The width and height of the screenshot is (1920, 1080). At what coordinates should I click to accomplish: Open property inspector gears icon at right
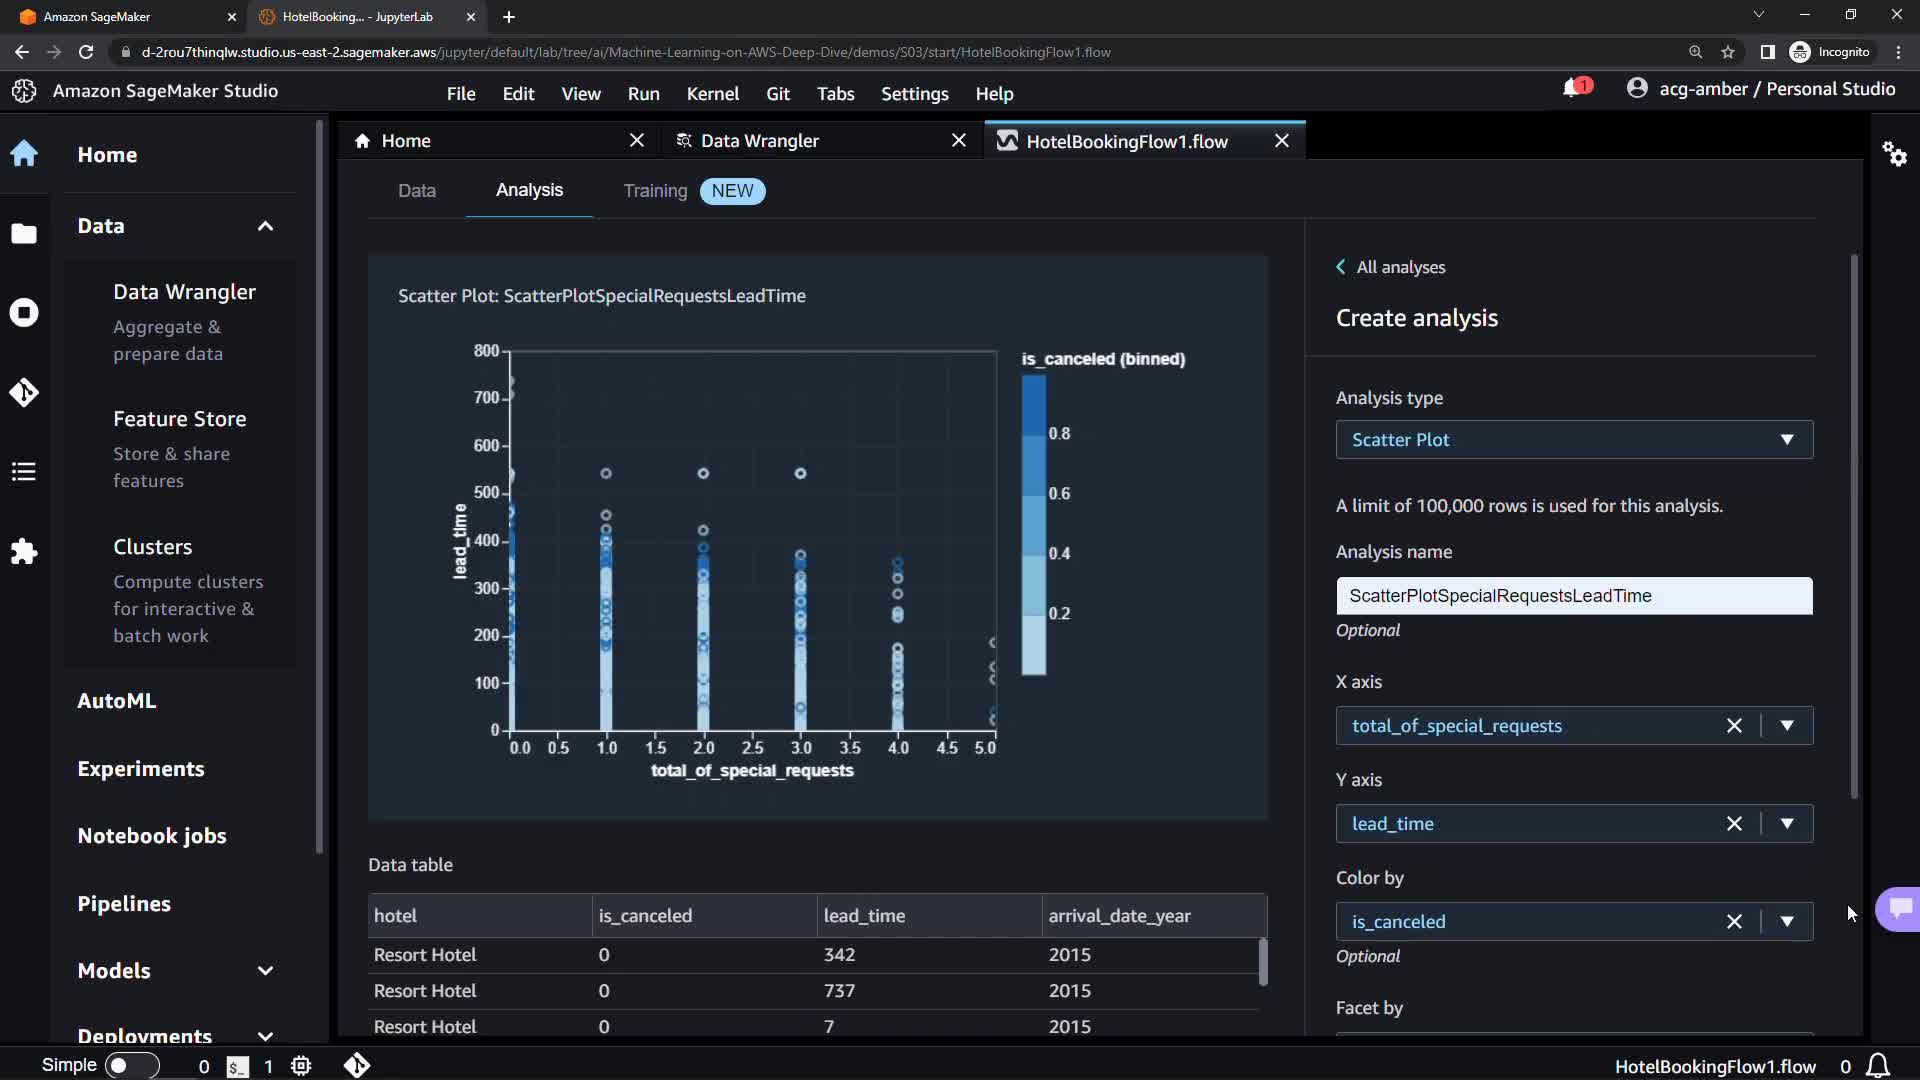tap(1894, 154)
